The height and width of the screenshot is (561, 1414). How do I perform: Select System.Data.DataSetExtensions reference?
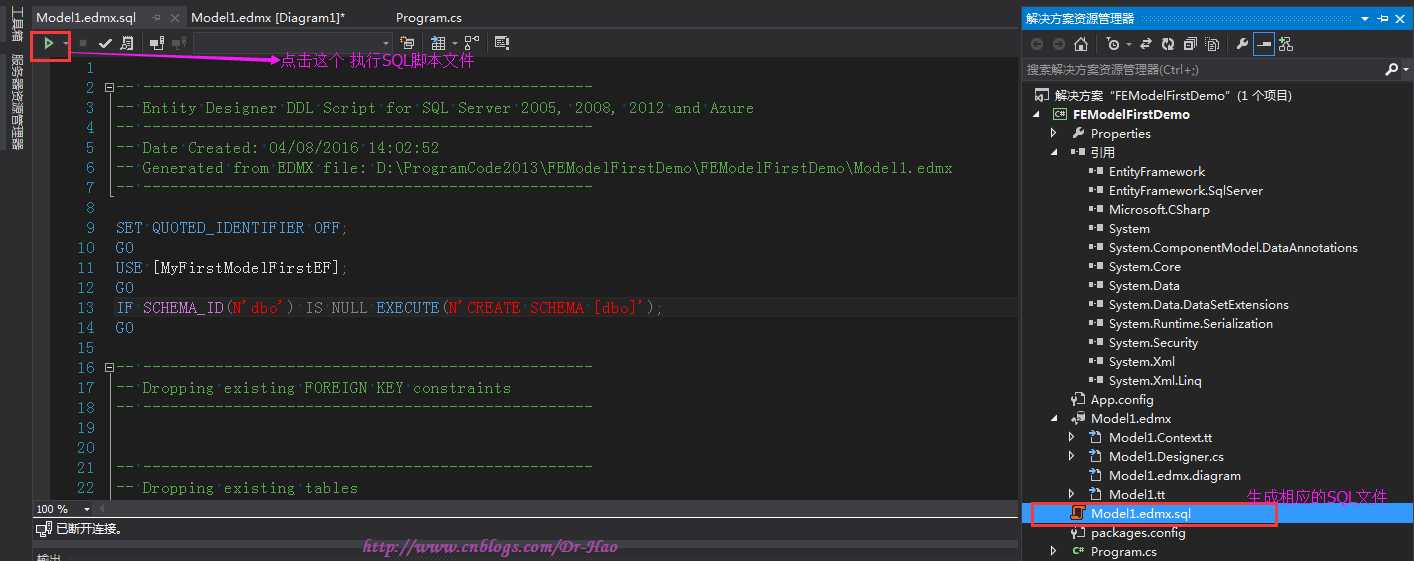(1198, 304)
